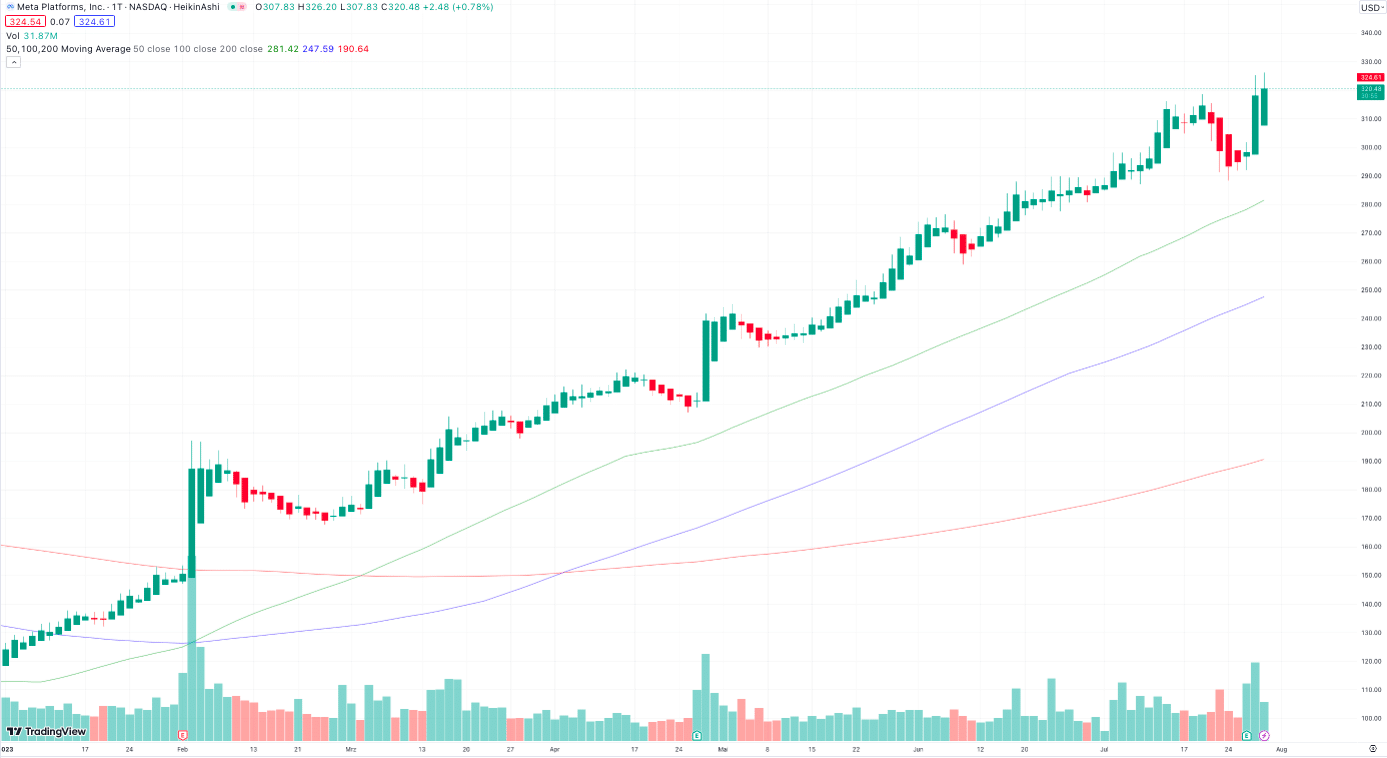Click the Apr label on time axis
Image resolution: width=1387 pixels, height=758 pixels.
point(554,748)
